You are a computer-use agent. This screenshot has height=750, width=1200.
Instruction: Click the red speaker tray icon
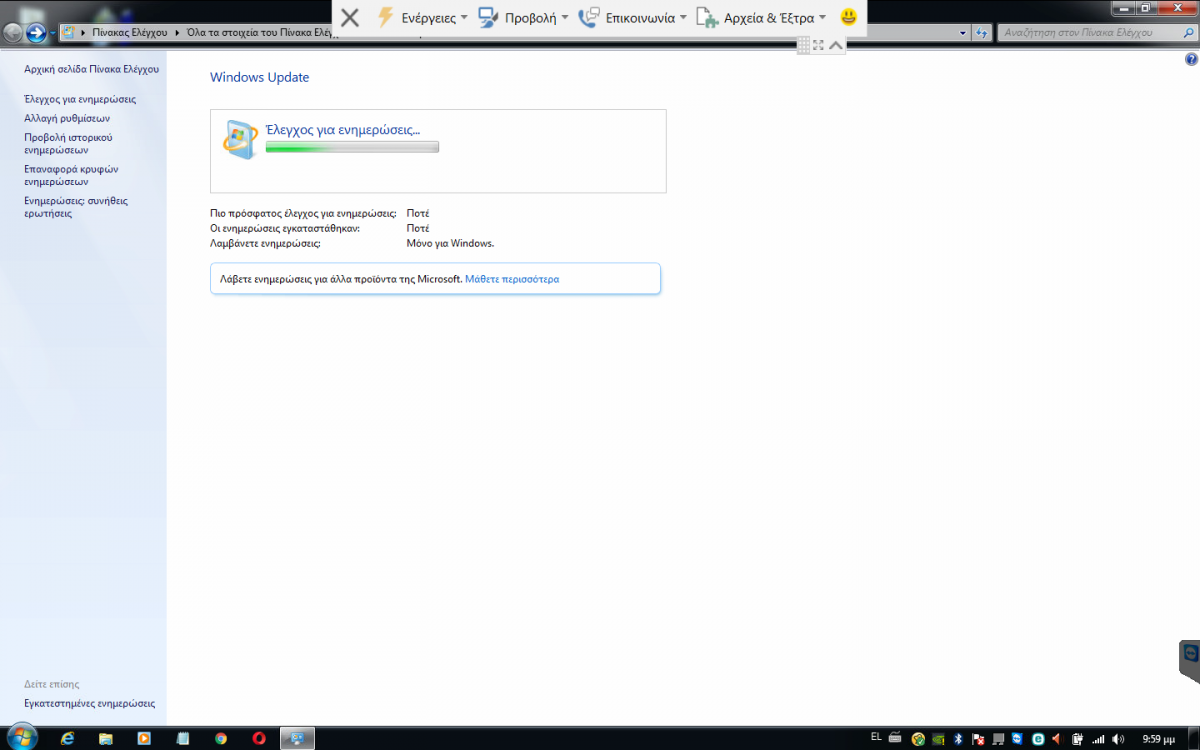click(x=1057, y=739)
